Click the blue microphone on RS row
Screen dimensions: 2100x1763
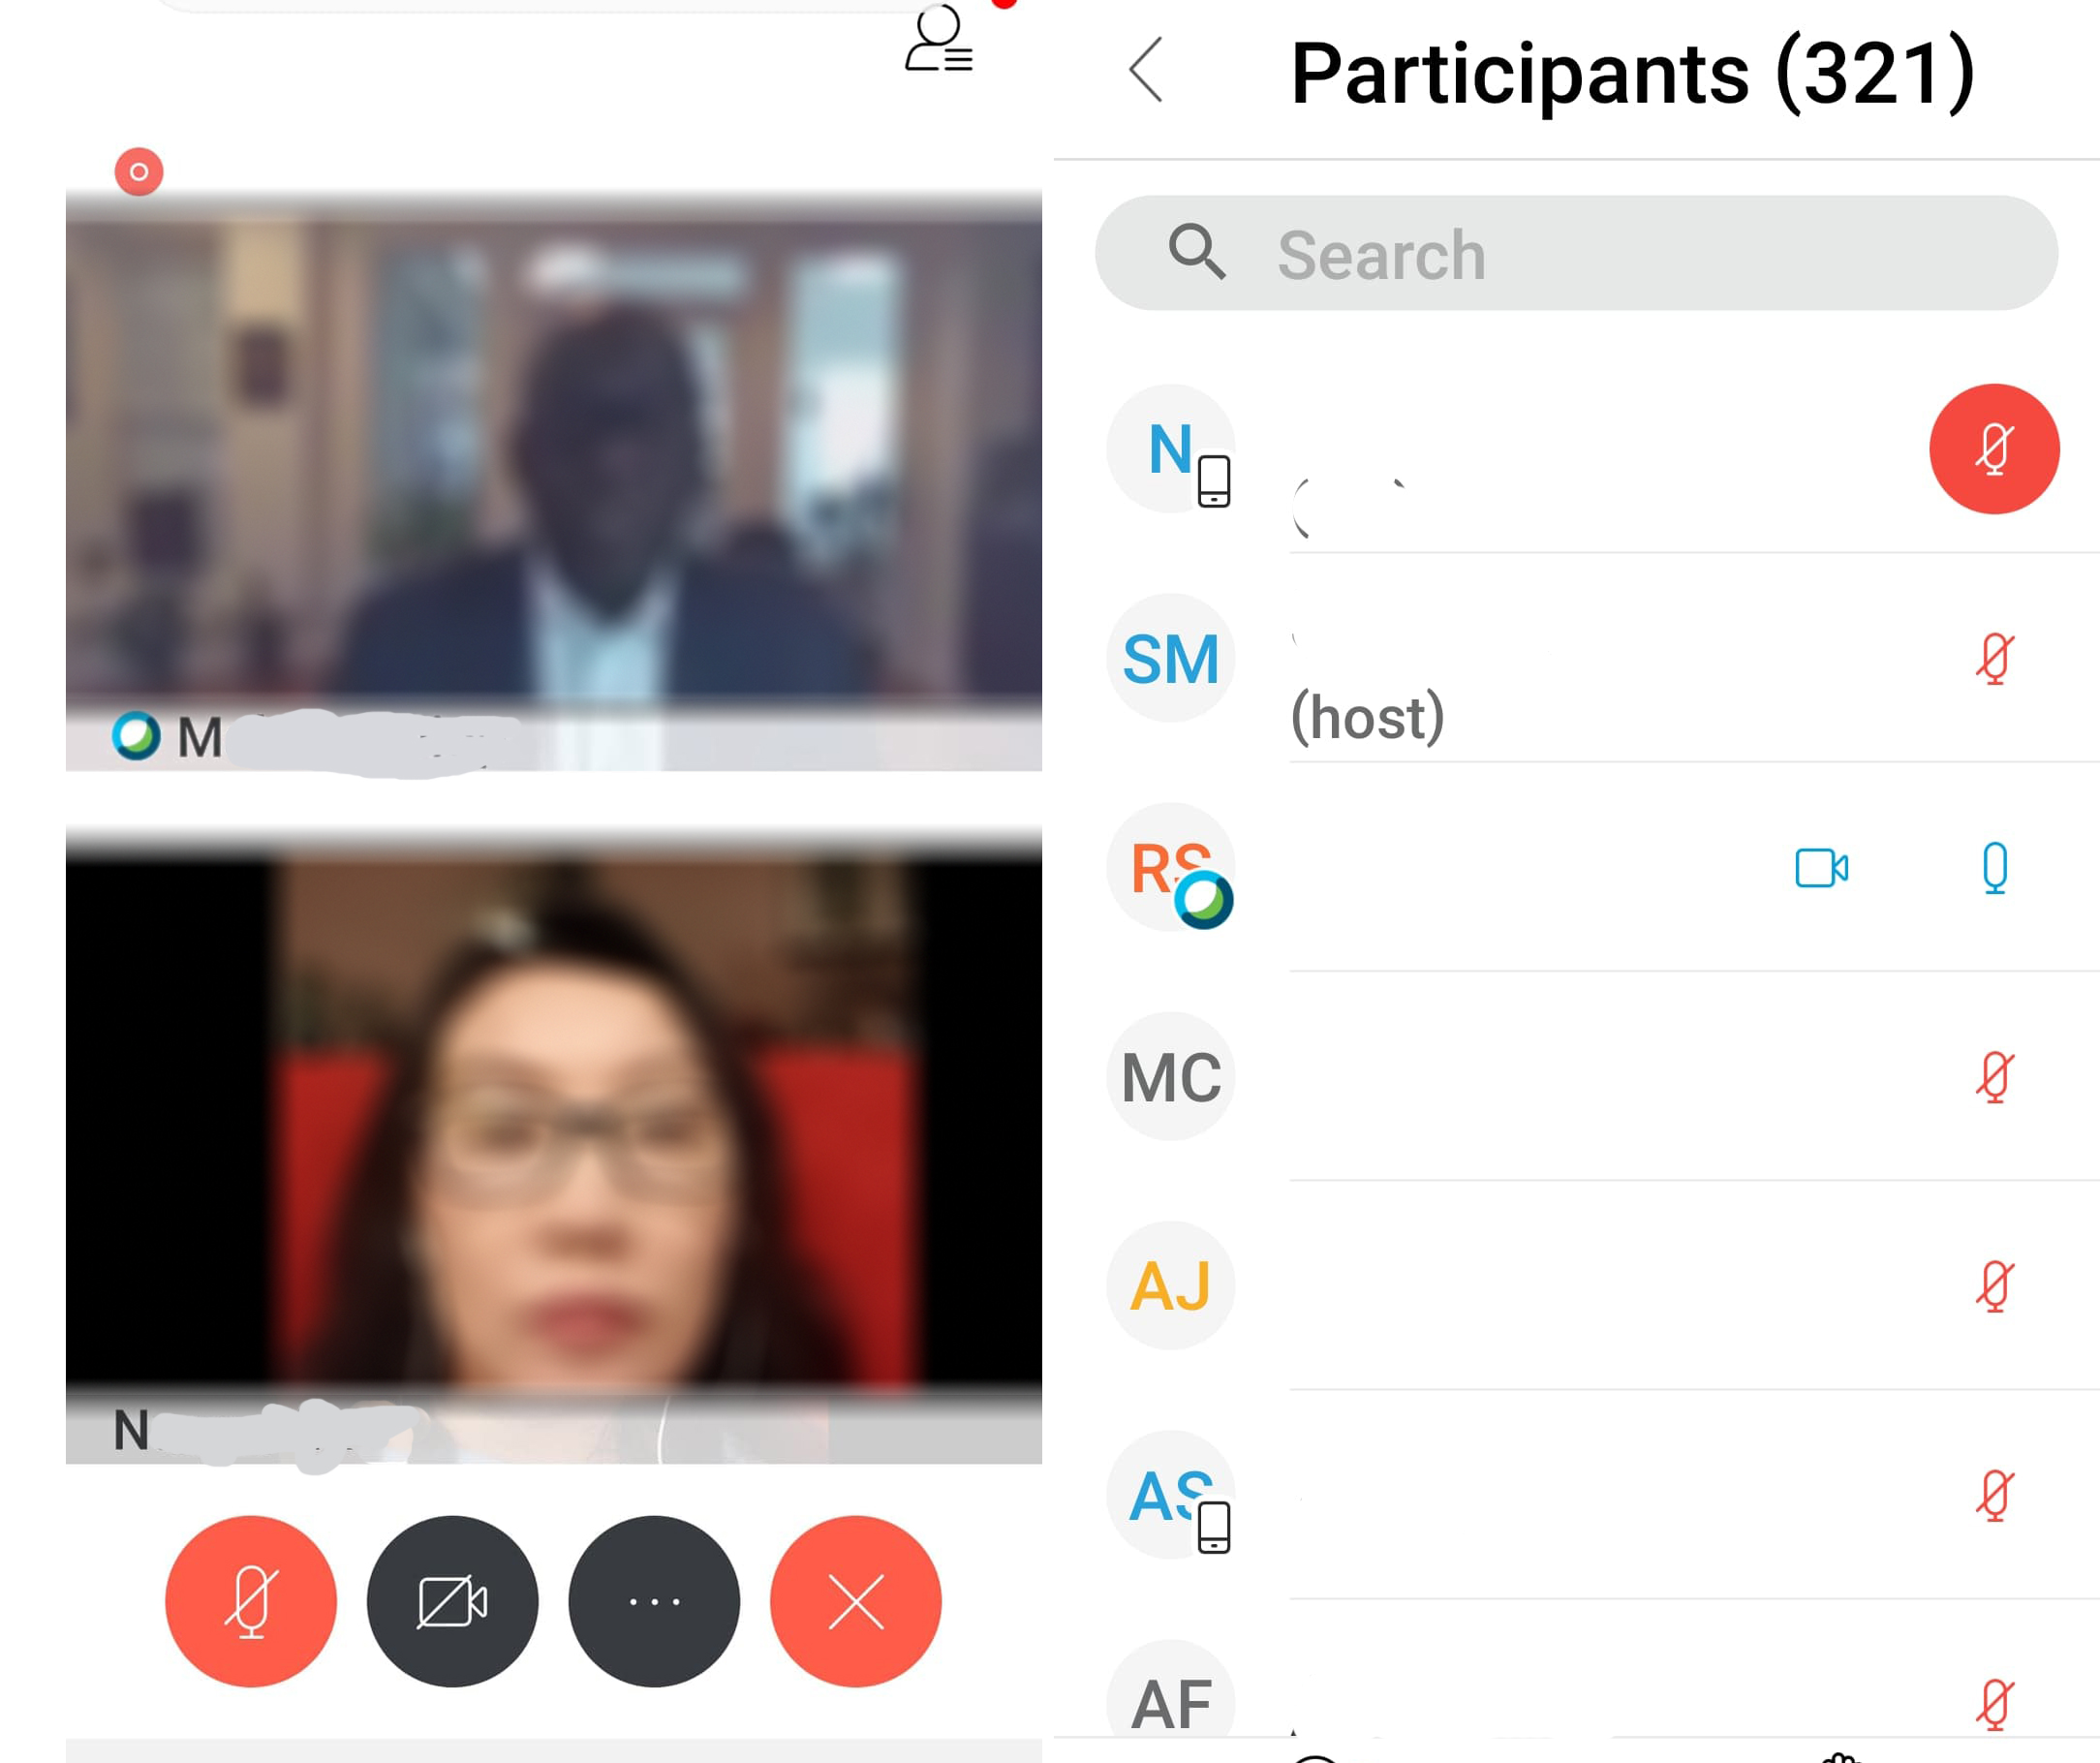pyautogui.click(x=1994, y=868)
